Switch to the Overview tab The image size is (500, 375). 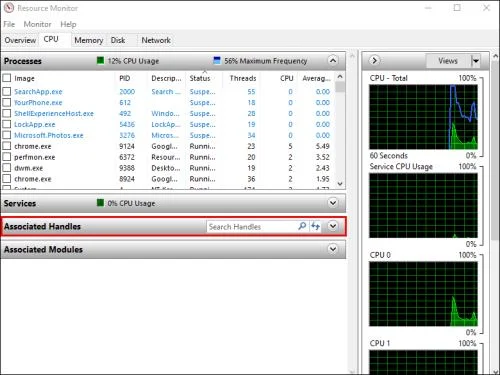20,40
